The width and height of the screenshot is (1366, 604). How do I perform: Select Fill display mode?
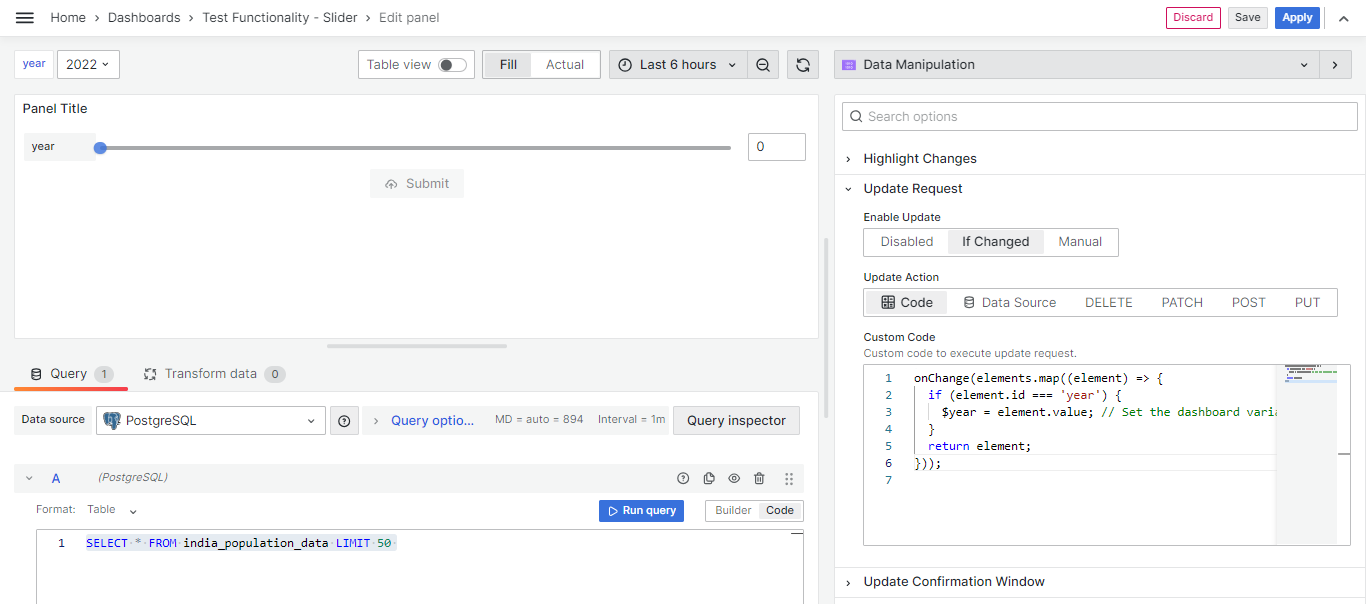(508, 65)
